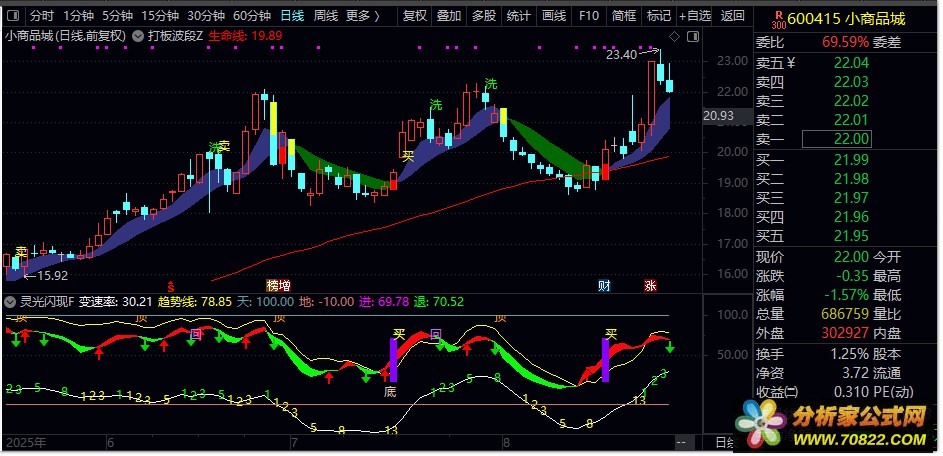Viewport: 943px width, 456px height.
Task: Click the 600415 小商品城 stock header
Action: [x=846, y=19]
